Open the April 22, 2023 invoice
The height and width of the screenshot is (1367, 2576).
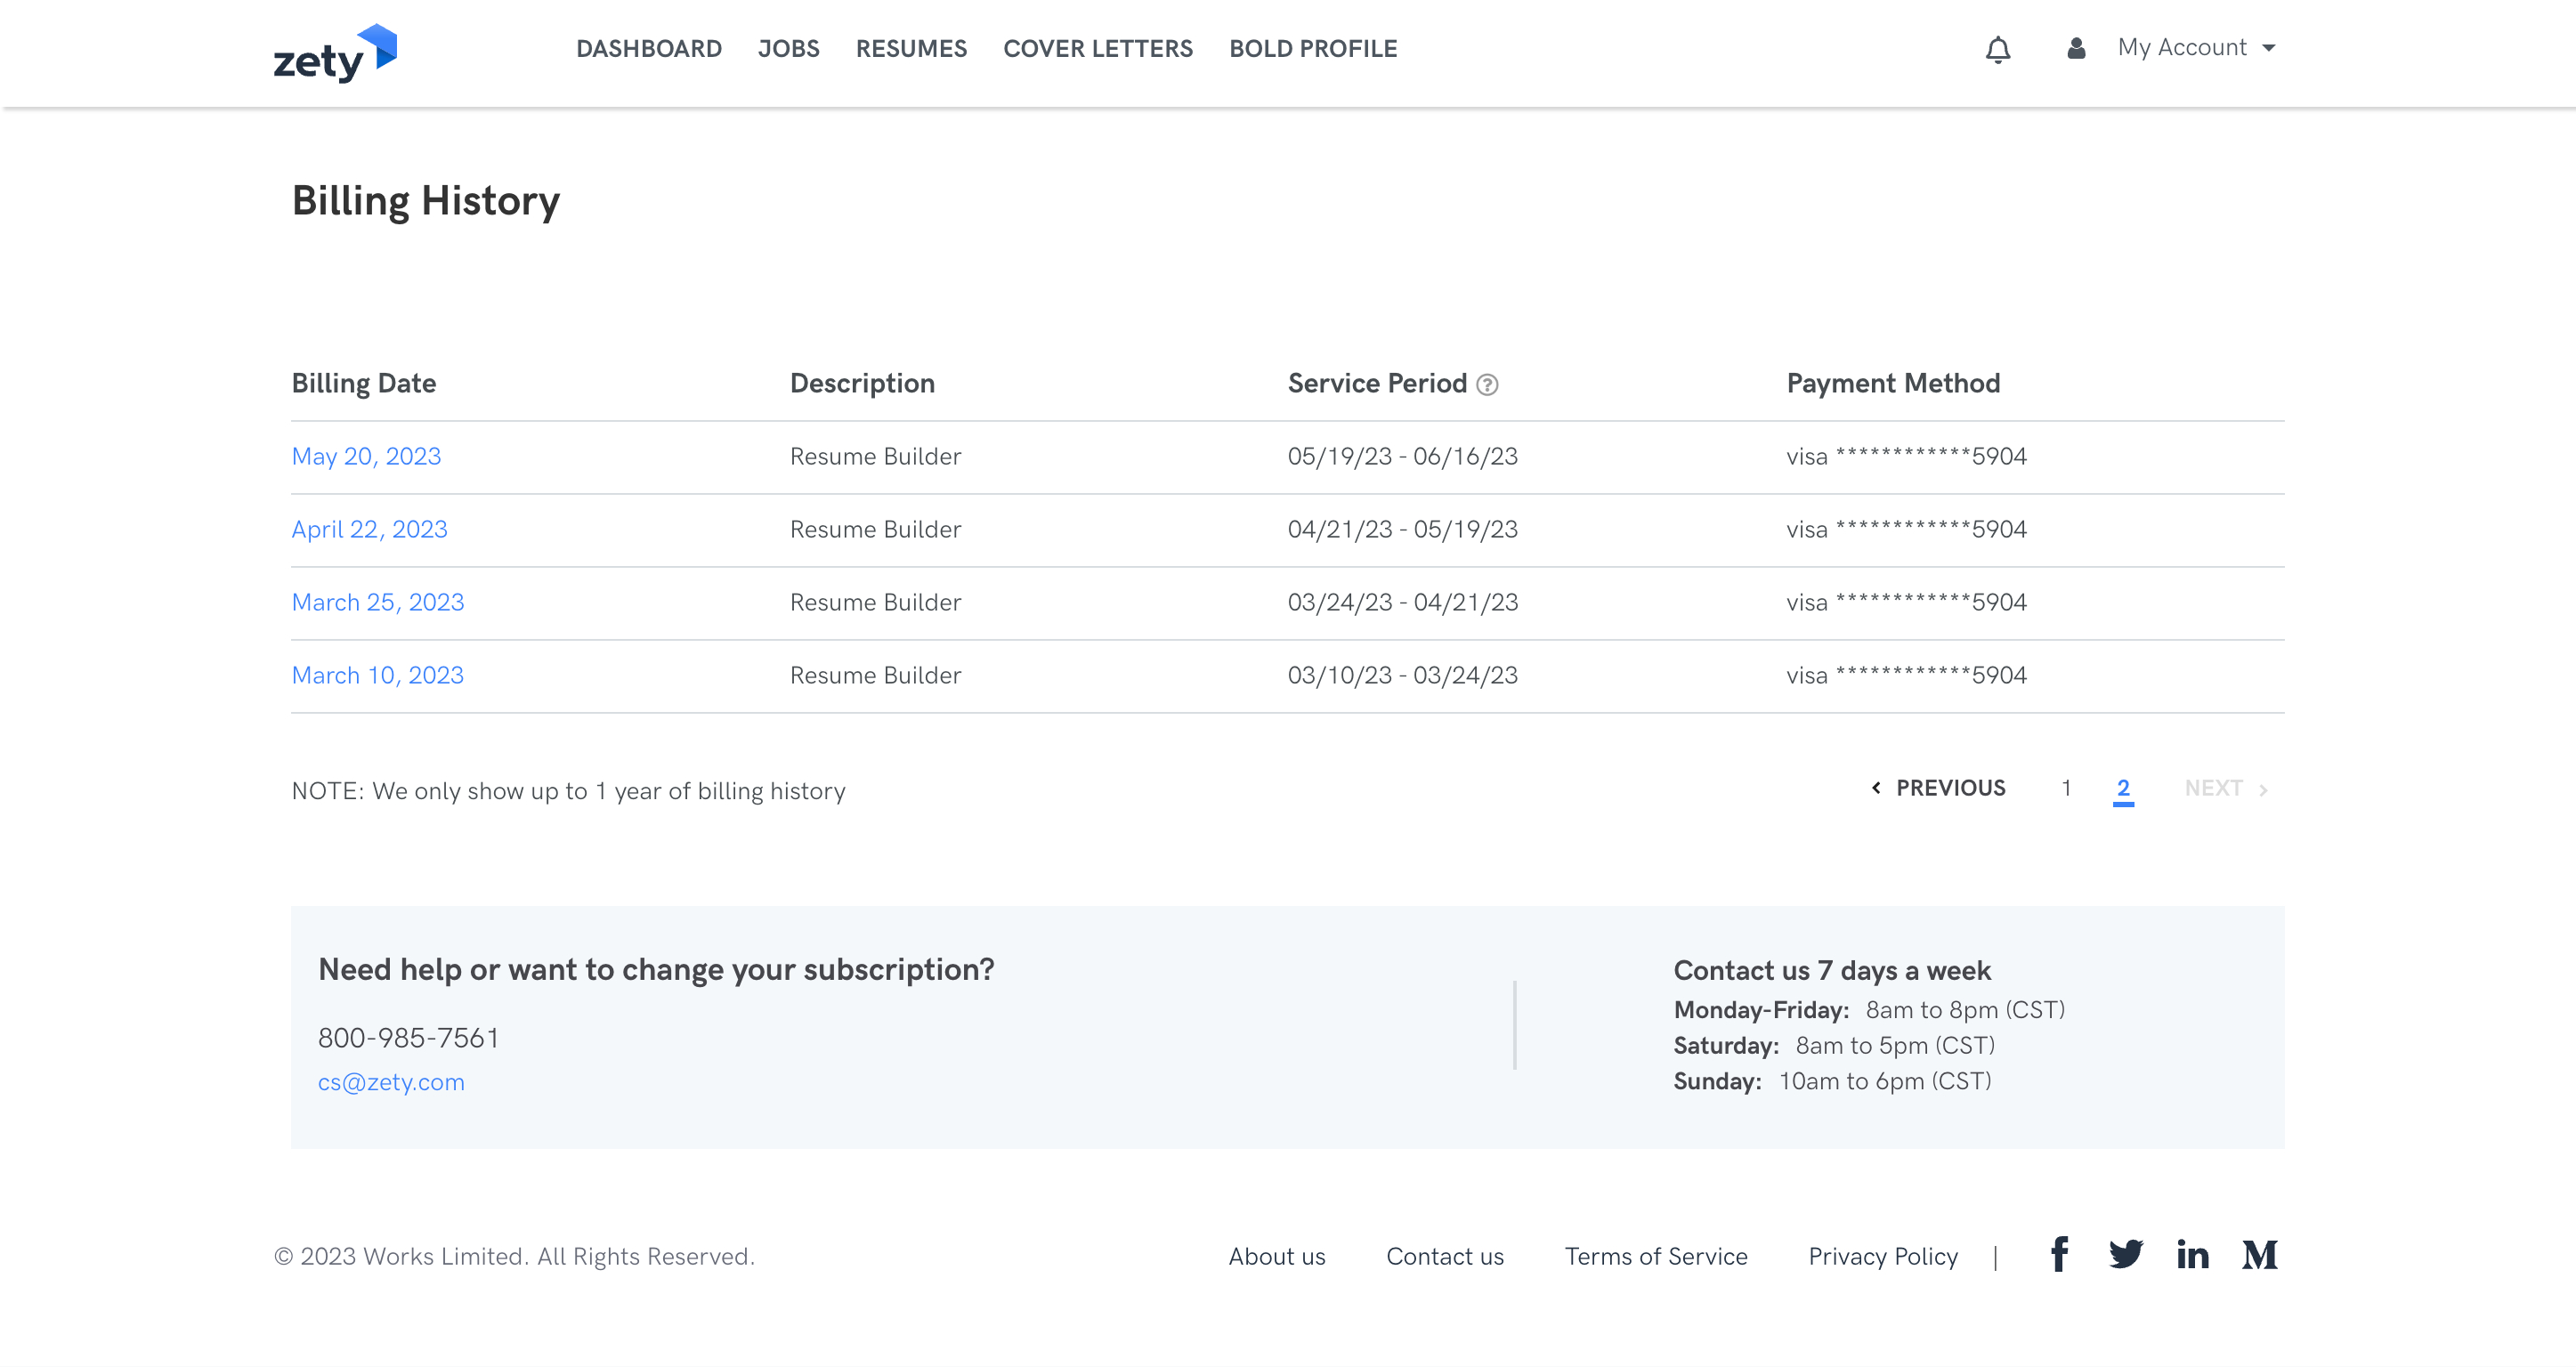pyautogui.click(x=369, y=529)
